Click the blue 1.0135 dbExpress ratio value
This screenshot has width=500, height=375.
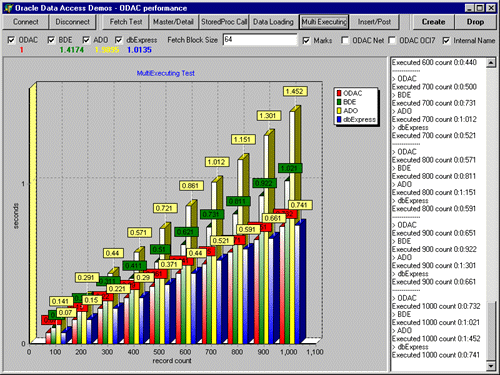pos(139,50)
